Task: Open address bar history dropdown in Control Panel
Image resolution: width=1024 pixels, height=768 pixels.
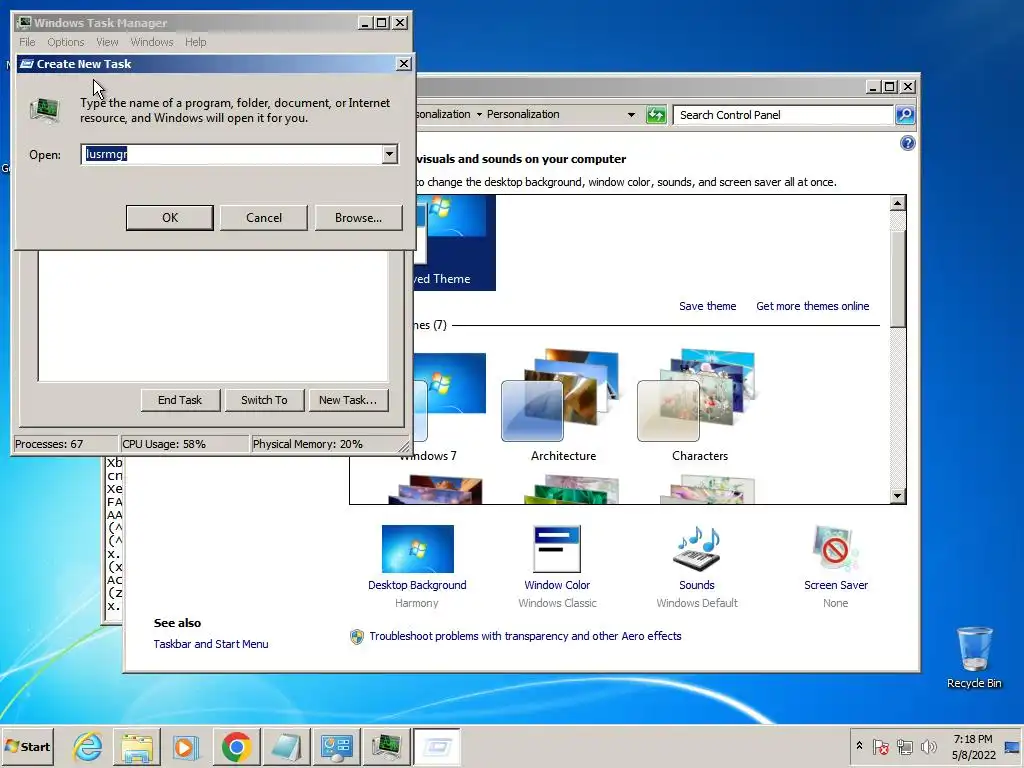Action: [x=631, y=115]
